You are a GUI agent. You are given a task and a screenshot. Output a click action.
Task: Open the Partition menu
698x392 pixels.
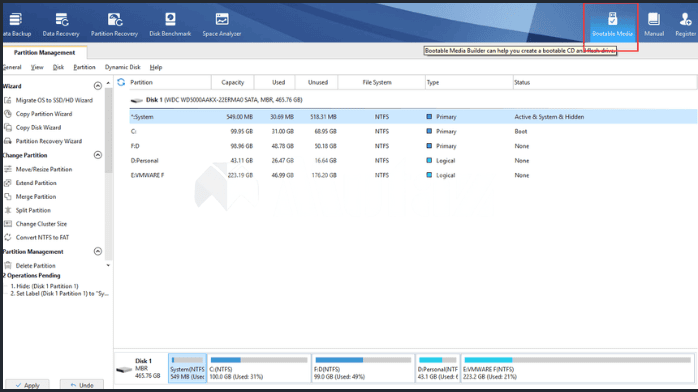coord(84,67)
